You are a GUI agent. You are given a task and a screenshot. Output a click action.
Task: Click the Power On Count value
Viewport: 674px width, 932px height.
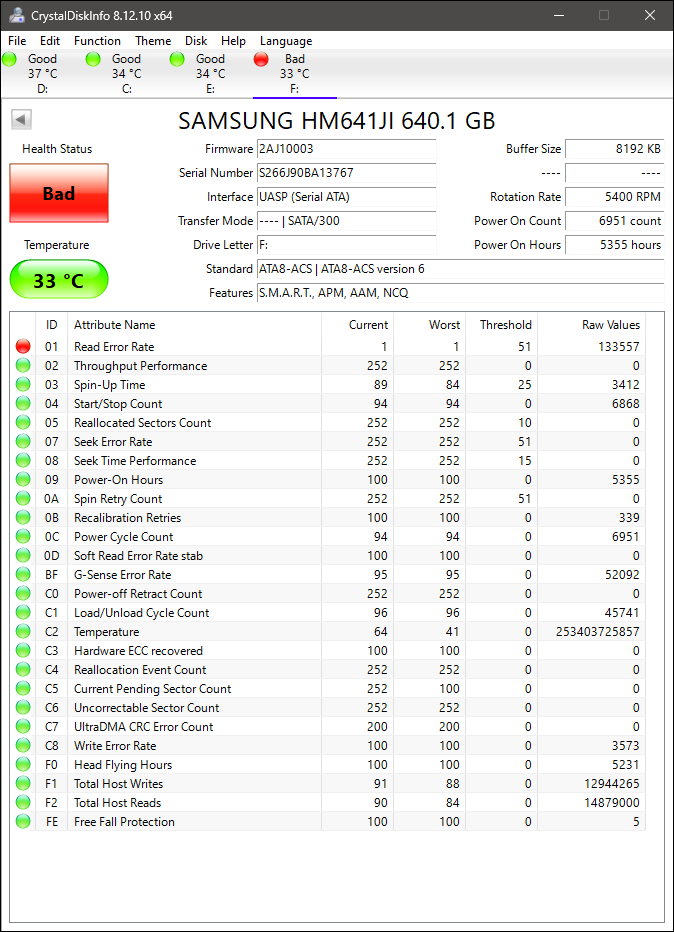click(x=615, y=221)
